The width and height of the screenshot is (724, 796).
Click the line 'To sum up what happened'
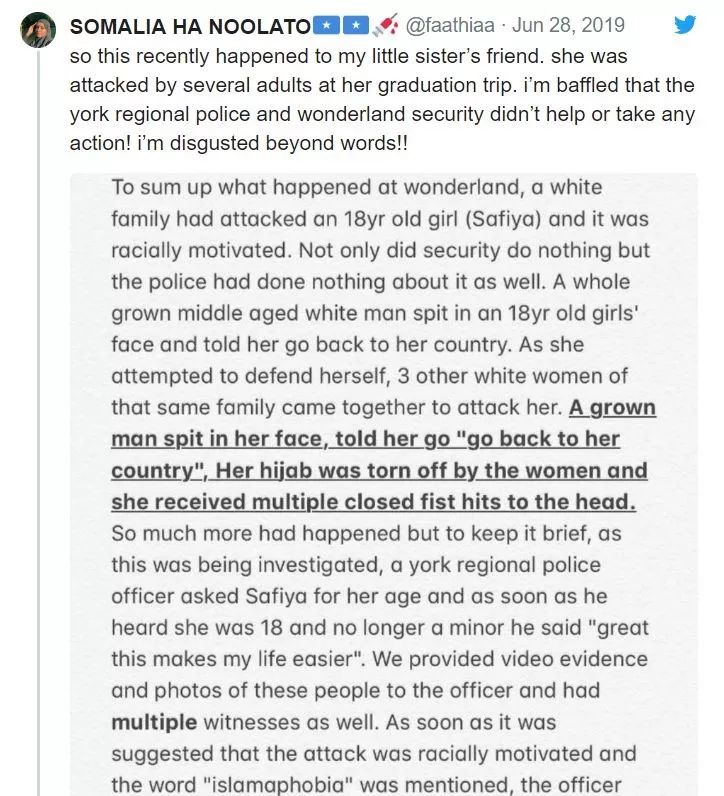click(356, 187)
